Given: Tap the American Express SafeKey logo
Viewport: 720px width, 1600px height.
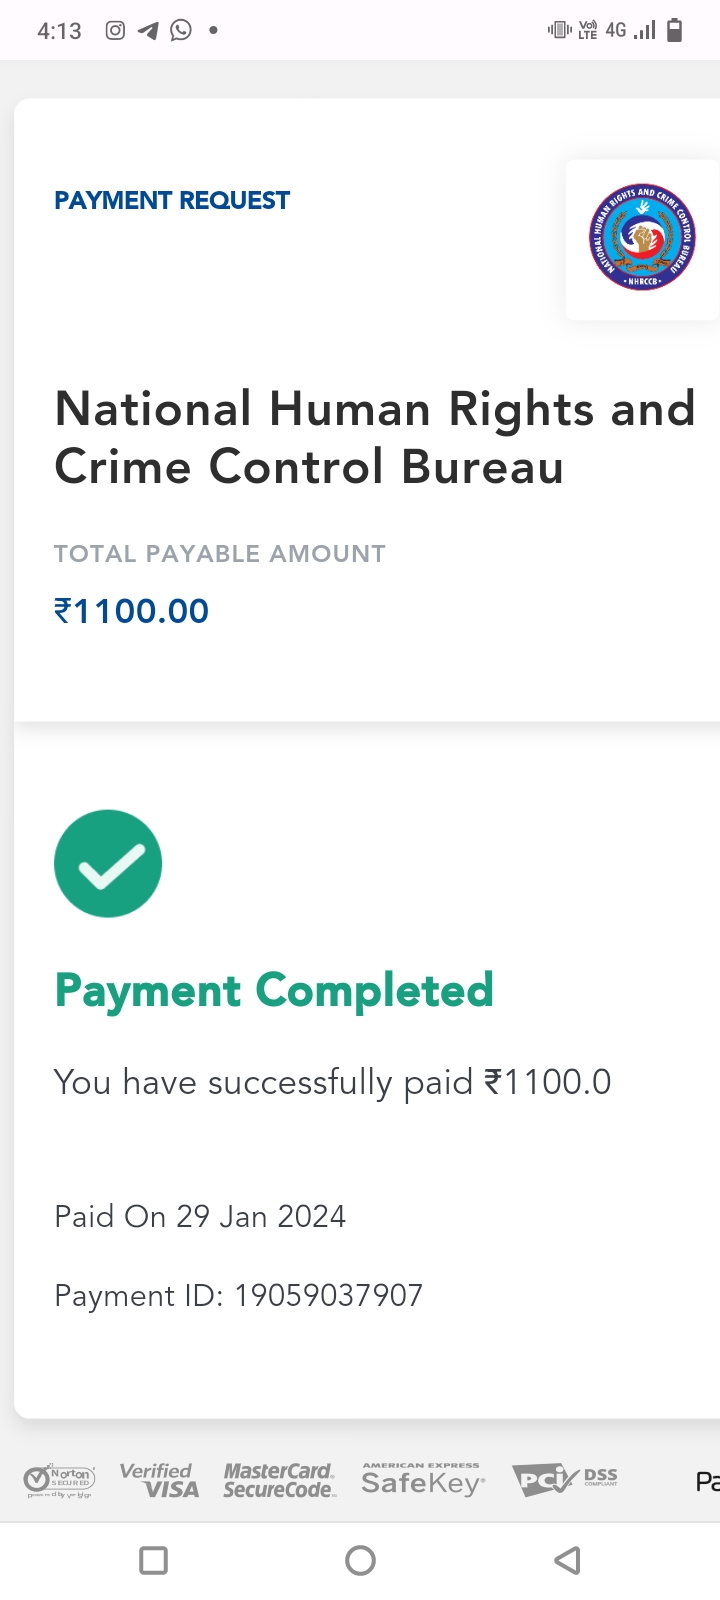Looking at the screenshot, I should point(422,1480).
